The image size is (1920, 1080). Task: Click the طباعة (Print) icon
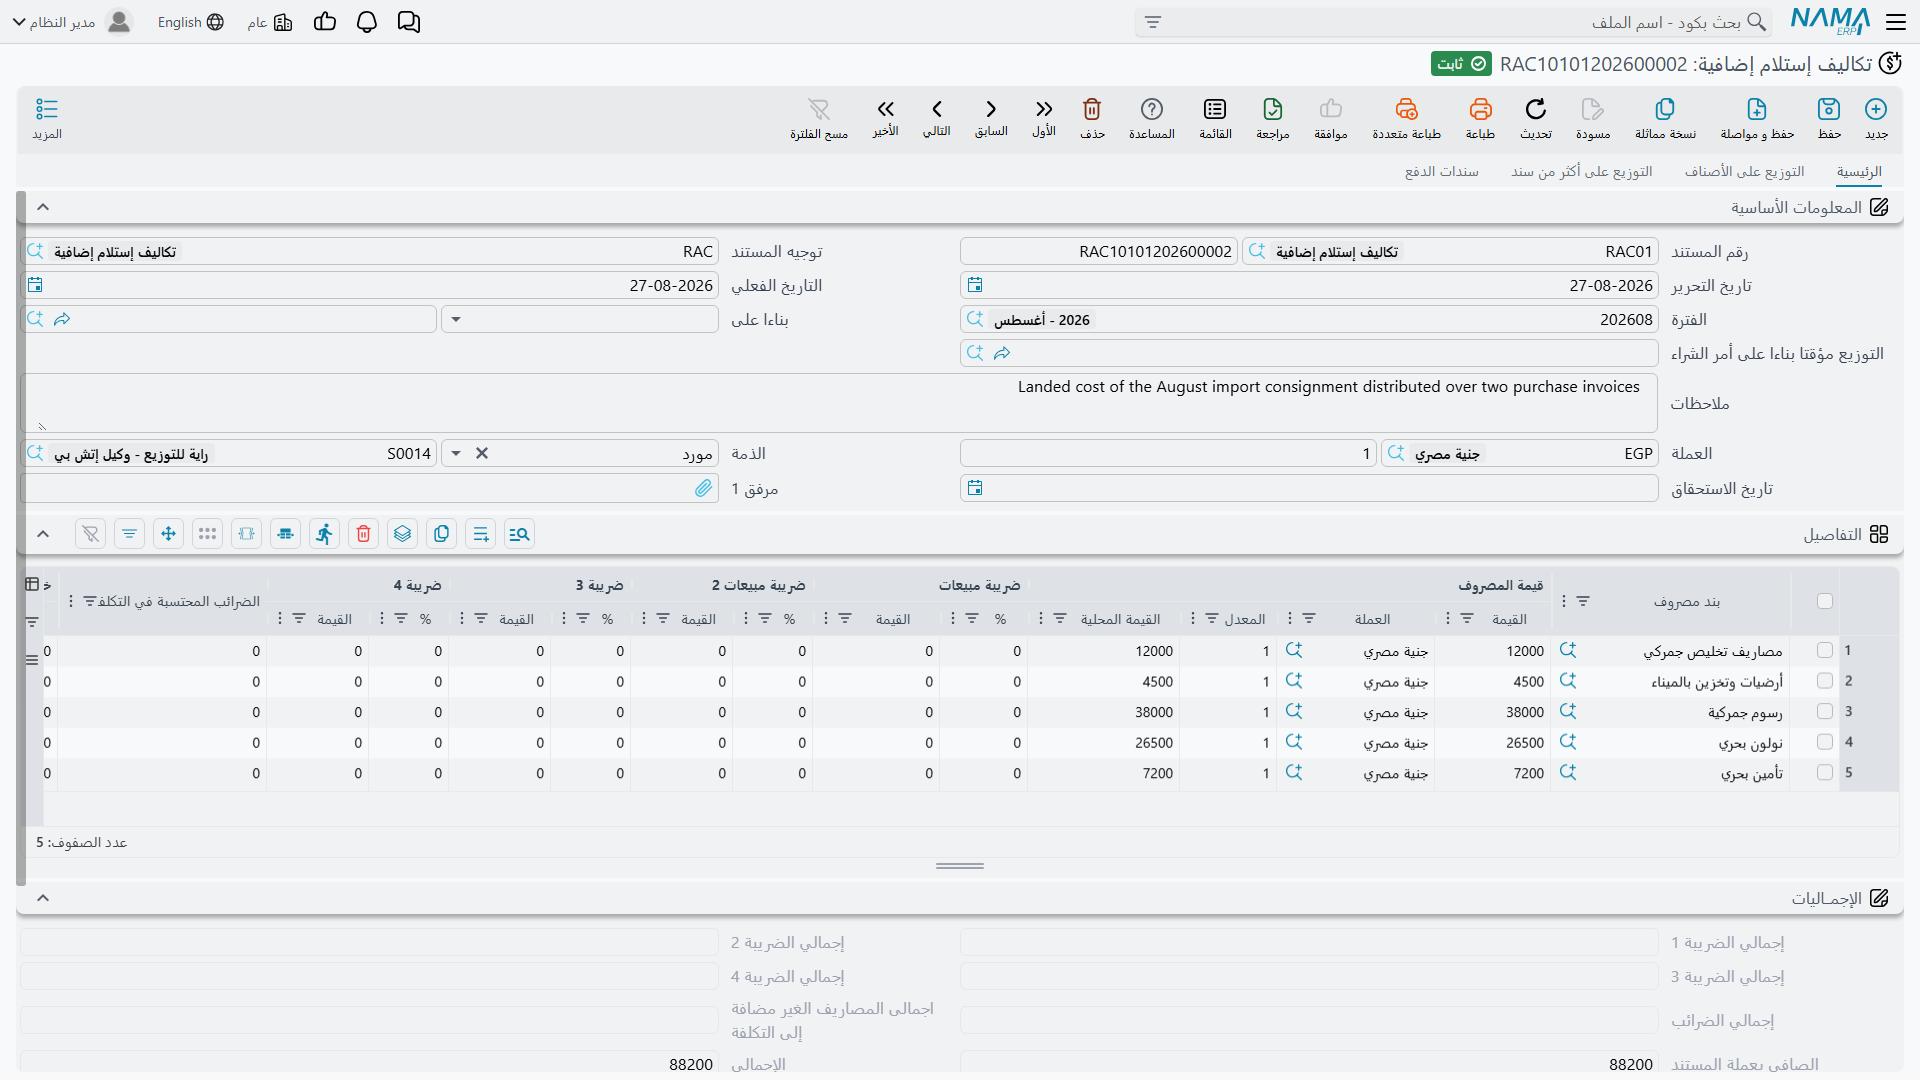click(x=1480, y=109)
